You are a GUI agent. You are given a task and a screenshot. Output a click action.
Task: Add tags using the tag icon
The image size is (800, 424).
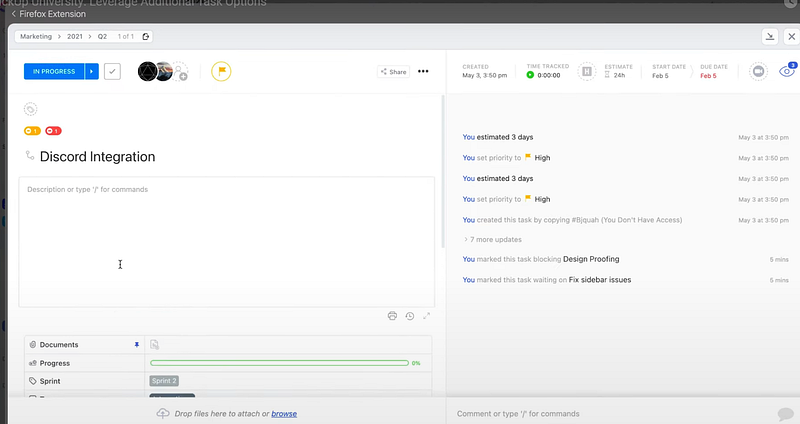30,109
